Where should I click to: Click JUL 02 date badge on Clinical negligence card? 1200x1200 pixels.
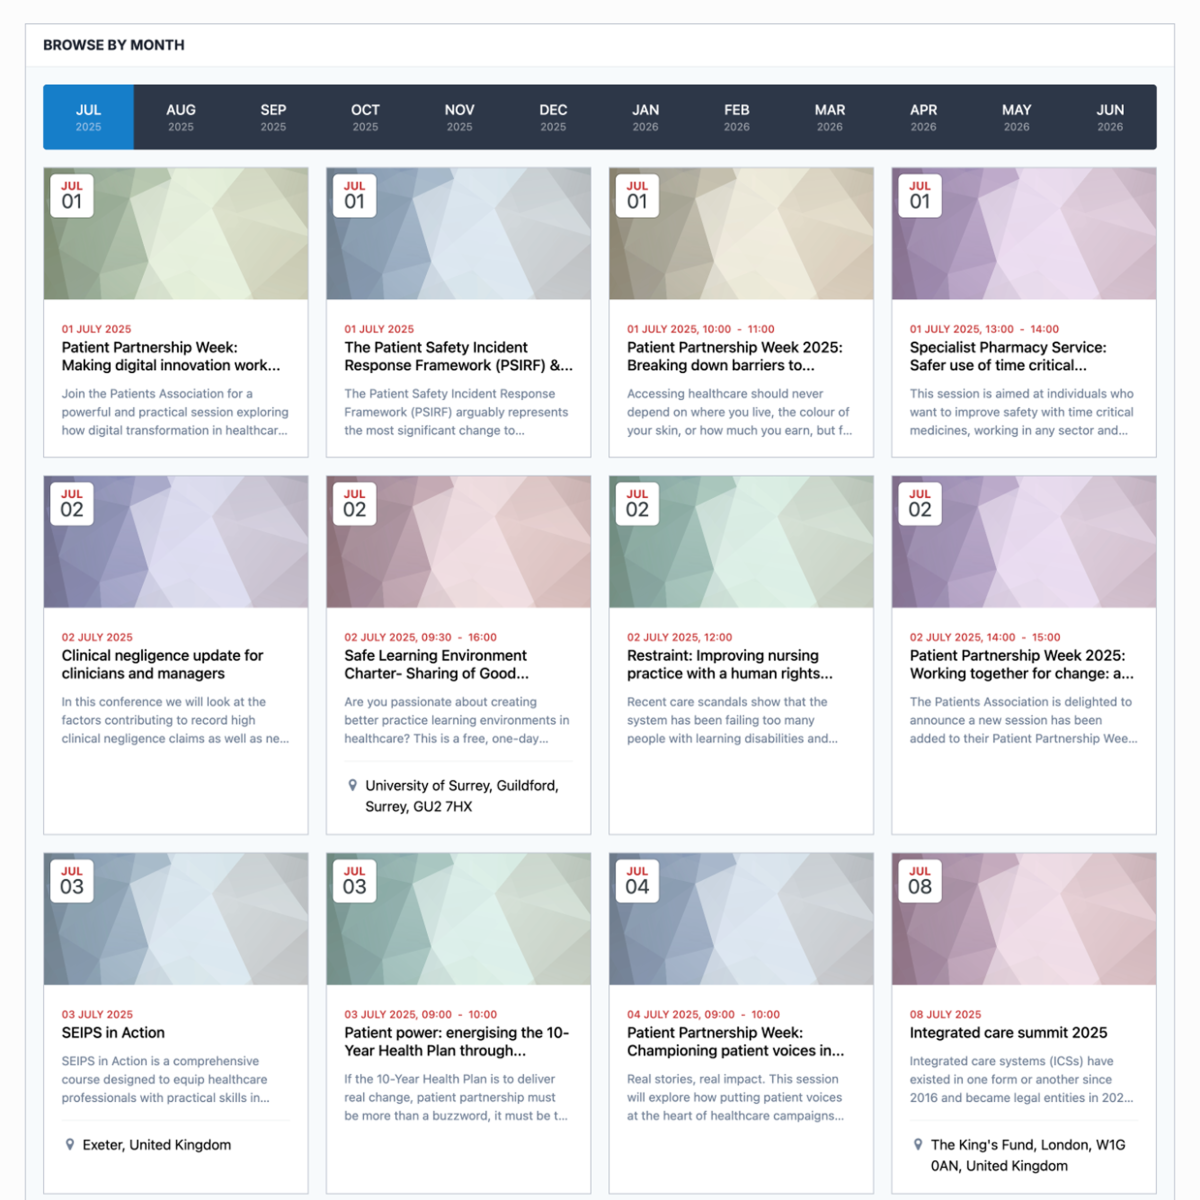point(72,504)
